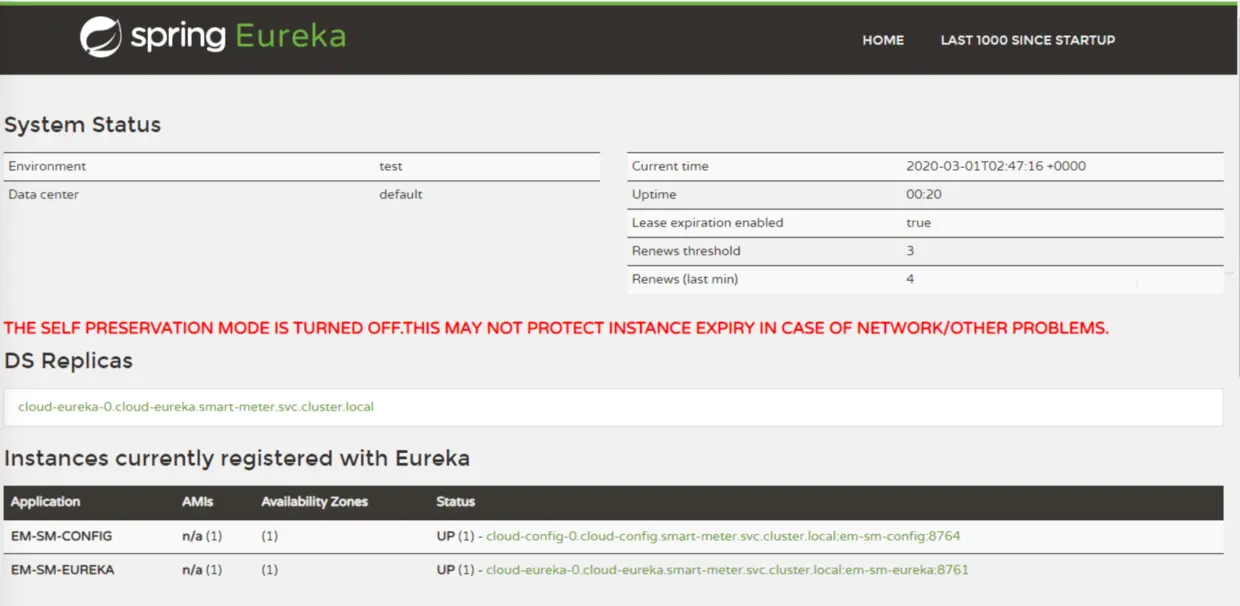Select the EM-SM-EUREKA application cell
The image size is (1240, 606).
pyautogui.click(x=63, y=570)
